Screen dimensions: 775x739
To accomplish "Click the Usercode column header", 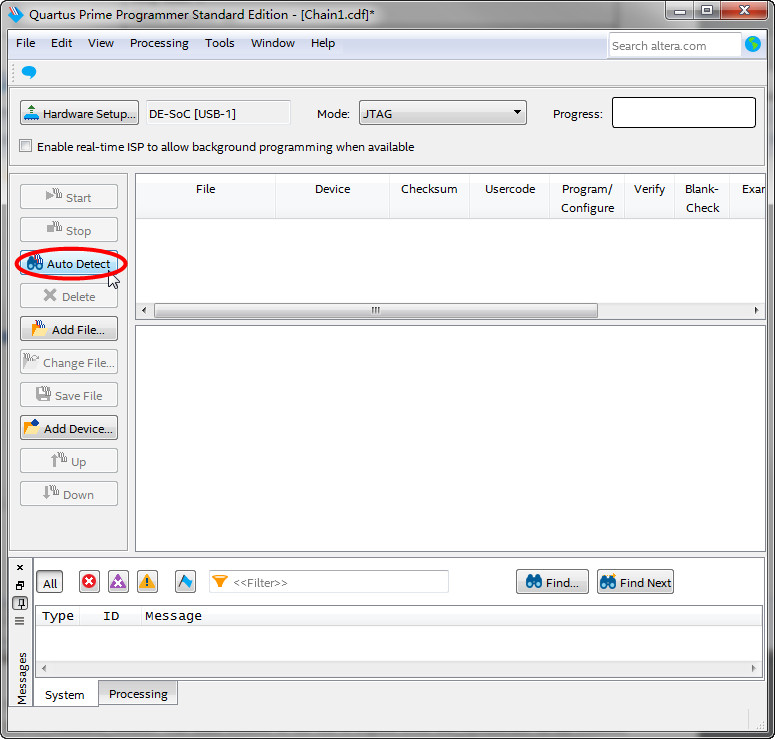I will pyautogui.click(x=510, y=196).
